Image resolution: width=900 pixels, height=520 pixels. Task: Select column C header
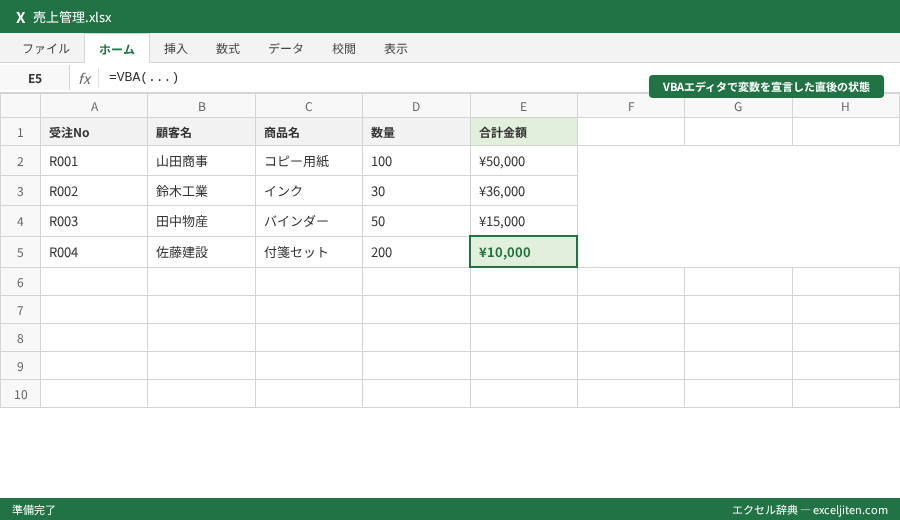click(309, 106)
